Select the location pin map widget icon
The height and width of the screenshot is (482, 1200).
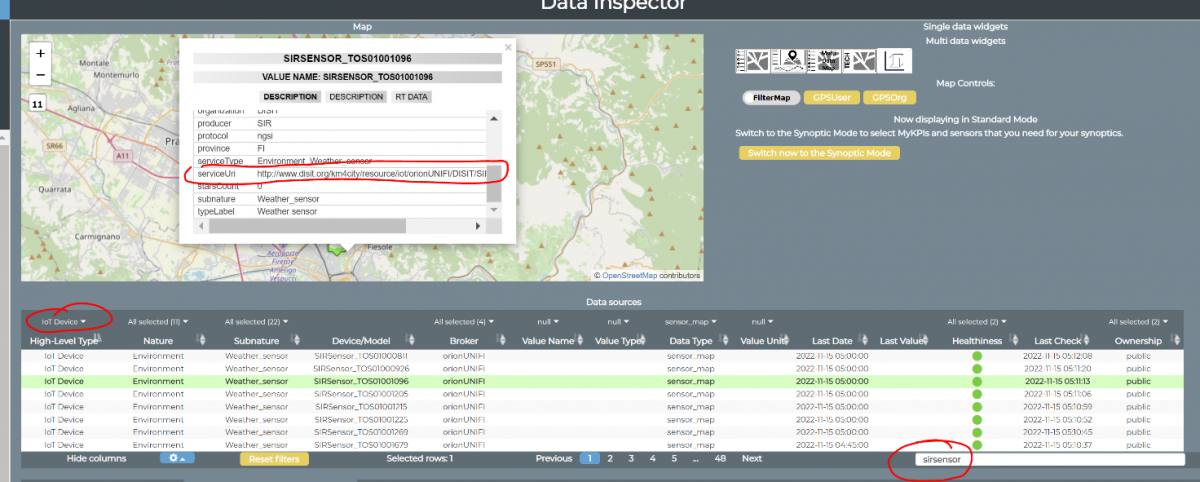click(x=790, y=61)
